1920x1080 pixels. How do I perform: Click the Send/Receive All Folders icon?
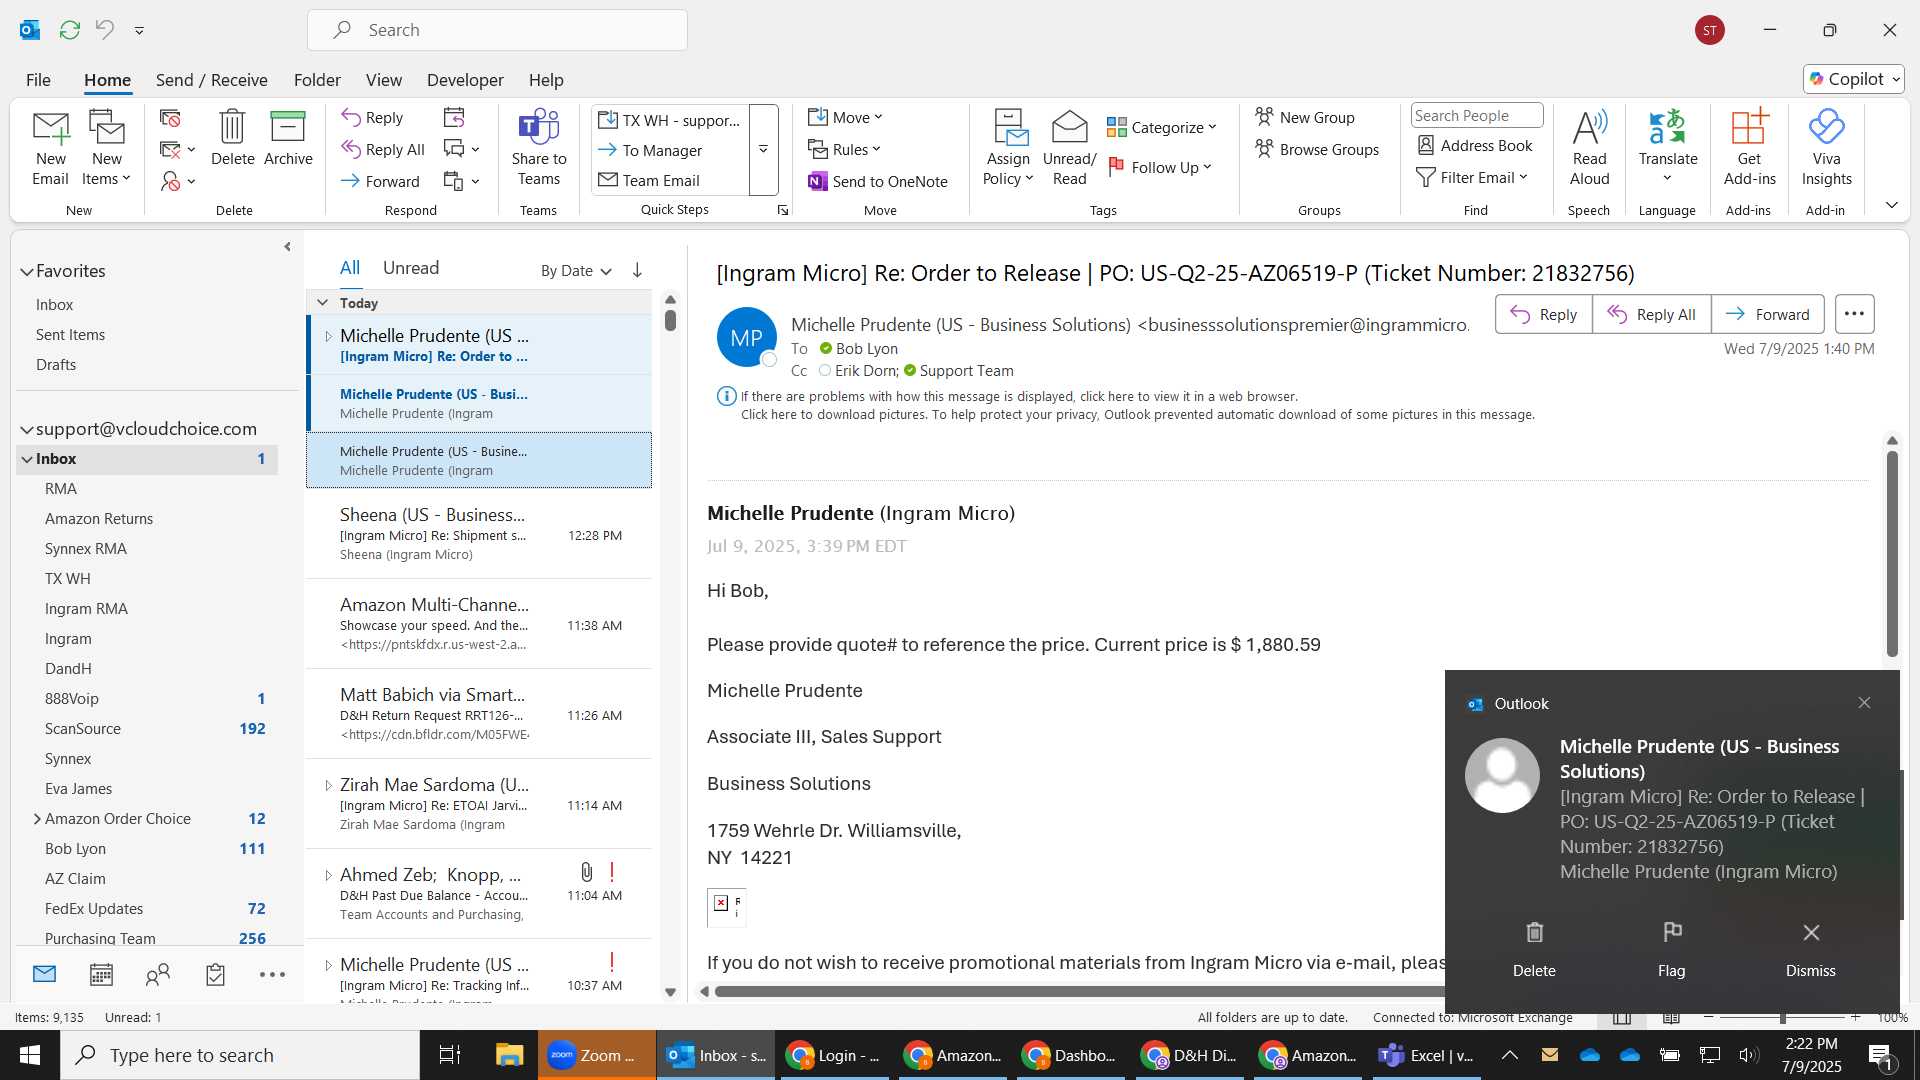pos(69,30)
